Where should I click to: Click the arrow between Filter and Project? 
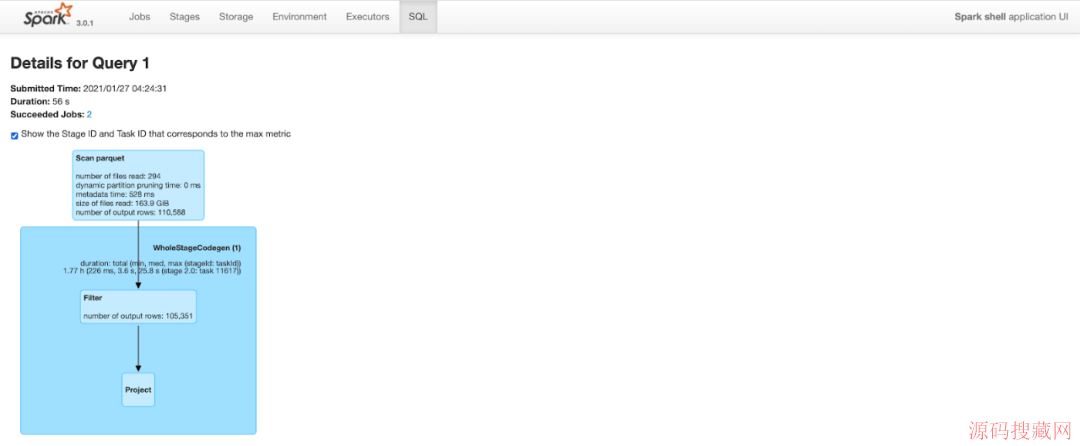tap(138, 345)
